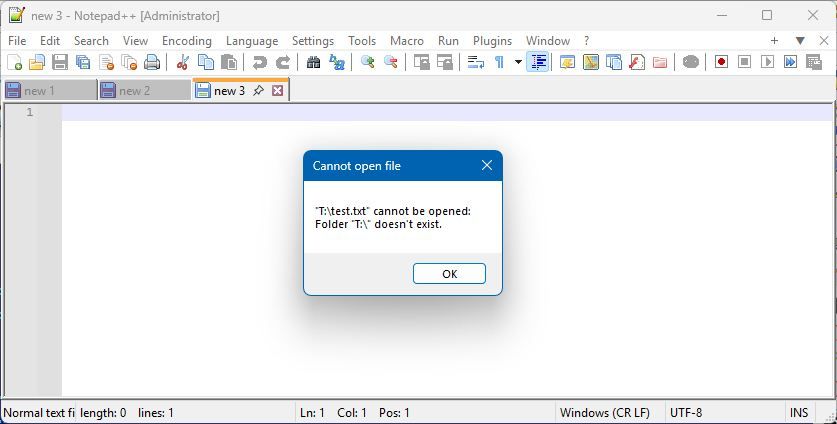
Task: Click the Paste toolbar icon
Action: click(228, 62)
